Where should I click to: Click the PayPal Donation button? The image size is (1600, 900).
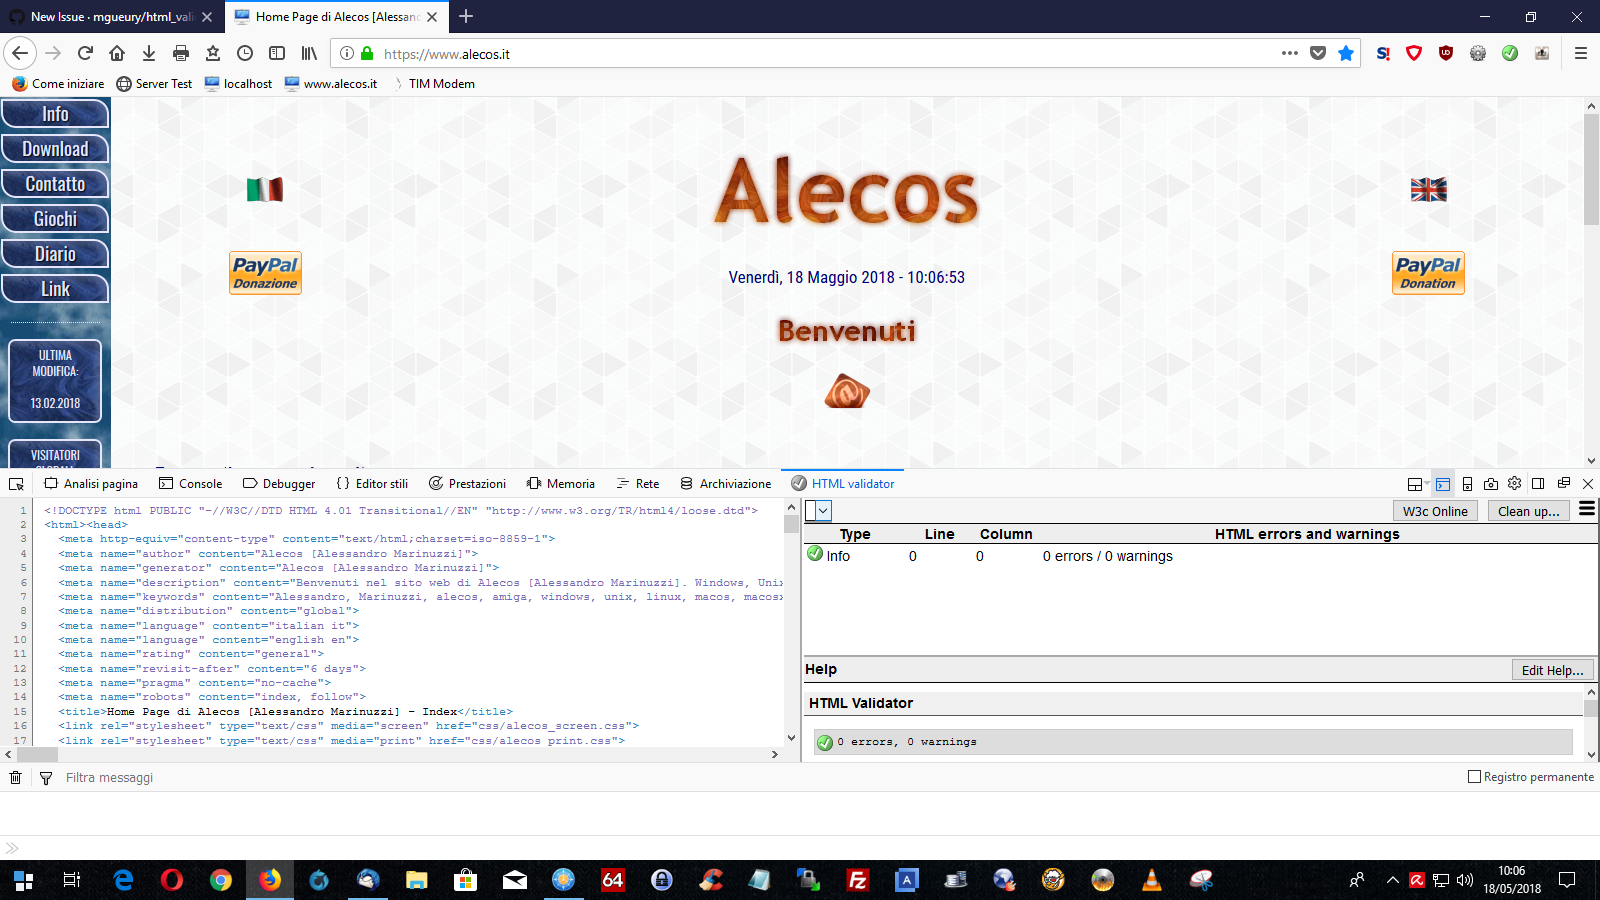[x=1428, y=273]
